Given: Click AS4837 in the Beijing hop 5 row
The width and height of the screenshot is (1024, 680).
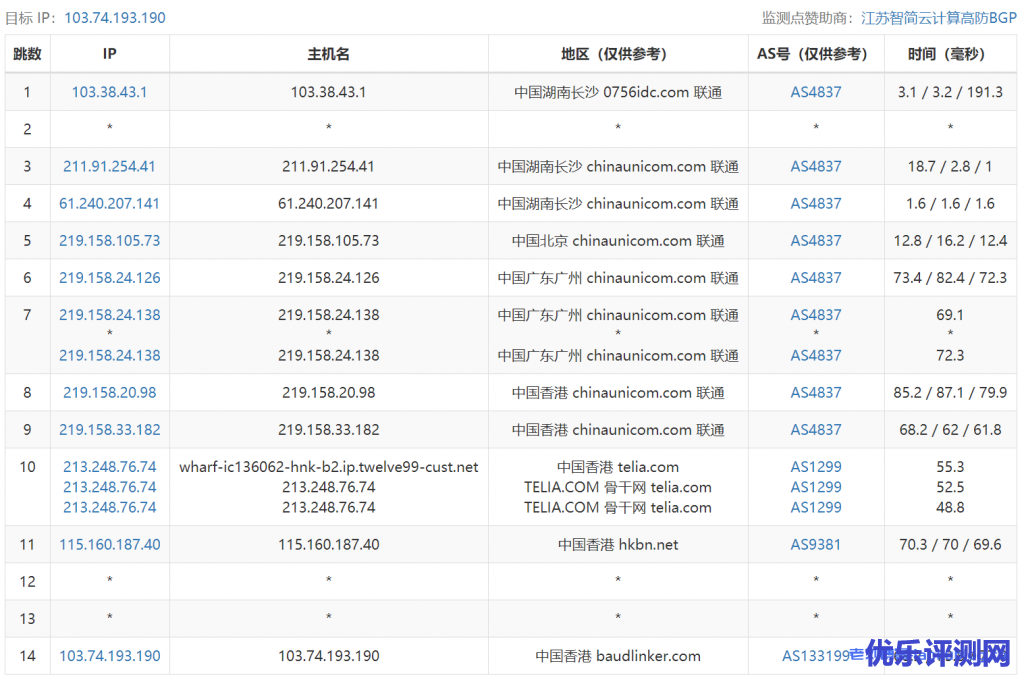Looking at the screenshot, I should [816, 240].
